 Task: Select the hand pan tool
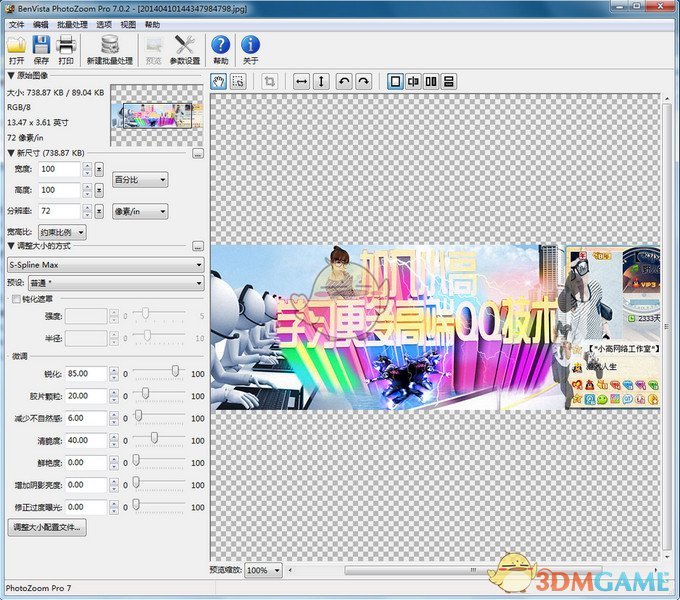tap(219, 82)
